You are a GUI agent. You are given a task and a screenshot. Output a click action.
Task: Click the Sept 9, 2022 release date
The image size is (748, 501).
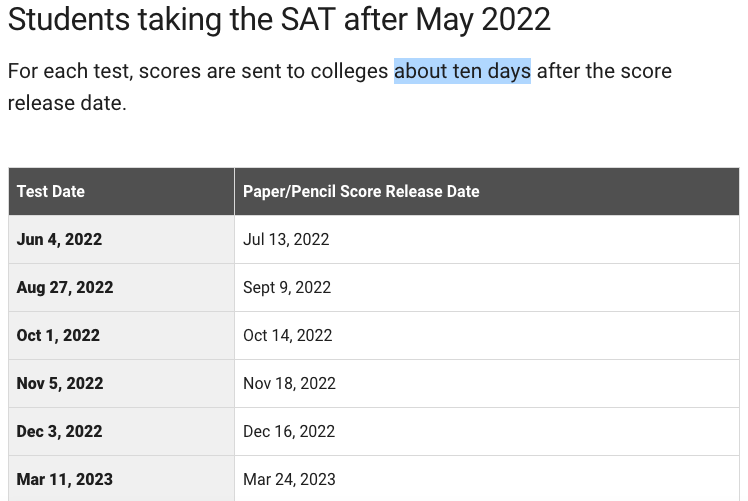click(287, 287)
